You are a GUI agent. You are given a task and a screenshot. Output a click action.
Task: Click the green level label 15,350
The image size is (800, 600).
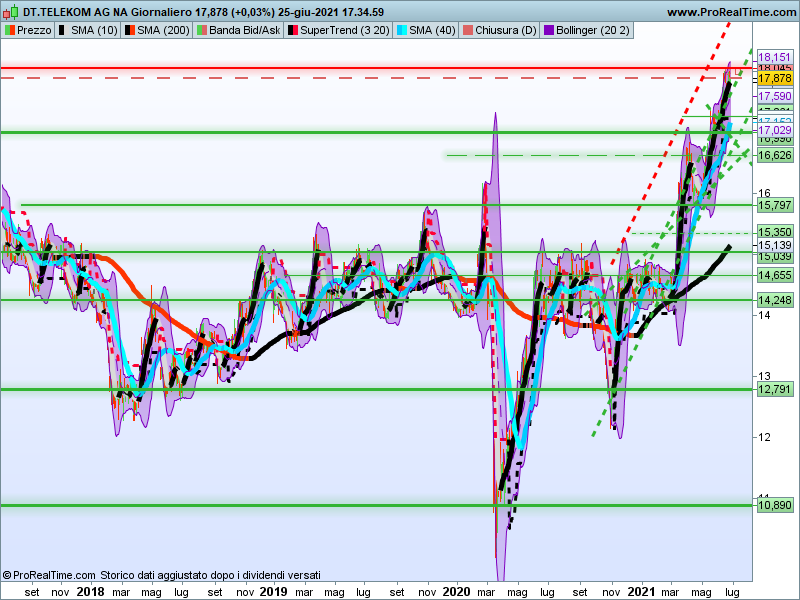(x=774, y=232)
